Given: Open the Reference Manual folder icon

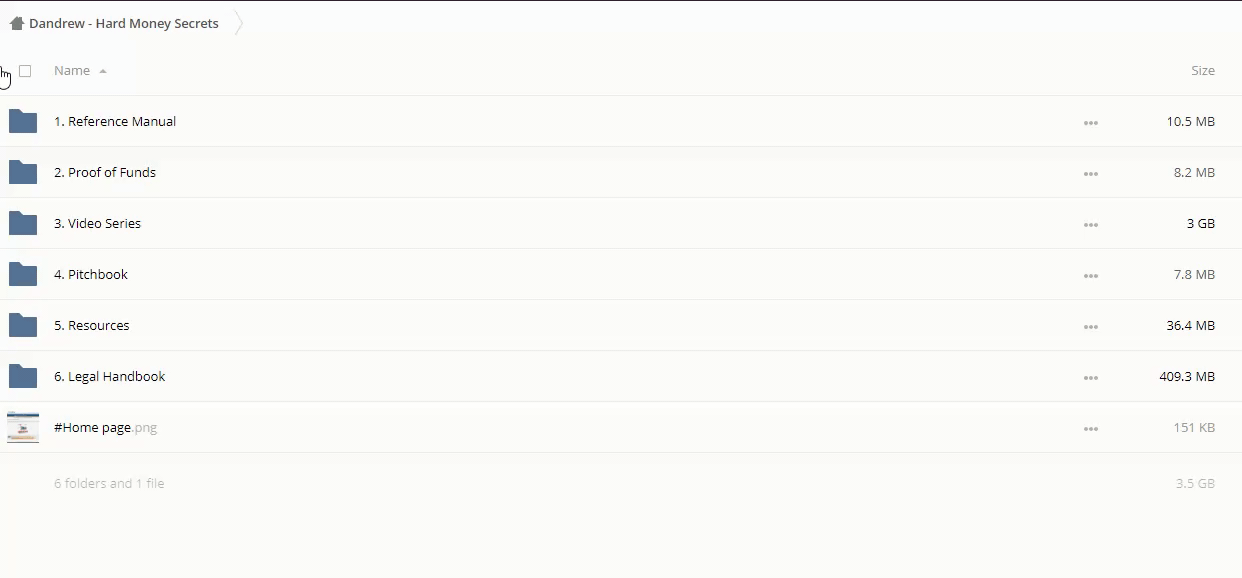Looking at the screenshot, I should point(23,122).
